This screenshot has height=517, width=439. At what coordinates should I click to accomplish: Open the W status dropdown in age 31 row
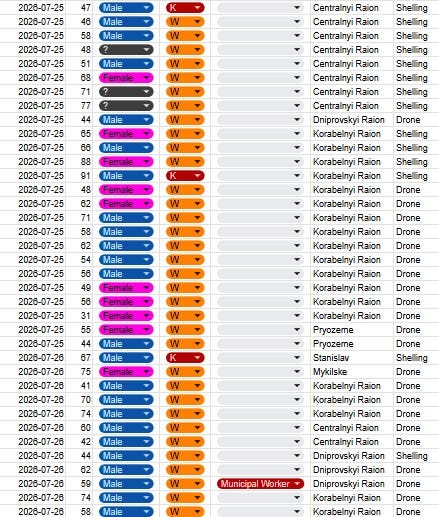click(185, 316)
